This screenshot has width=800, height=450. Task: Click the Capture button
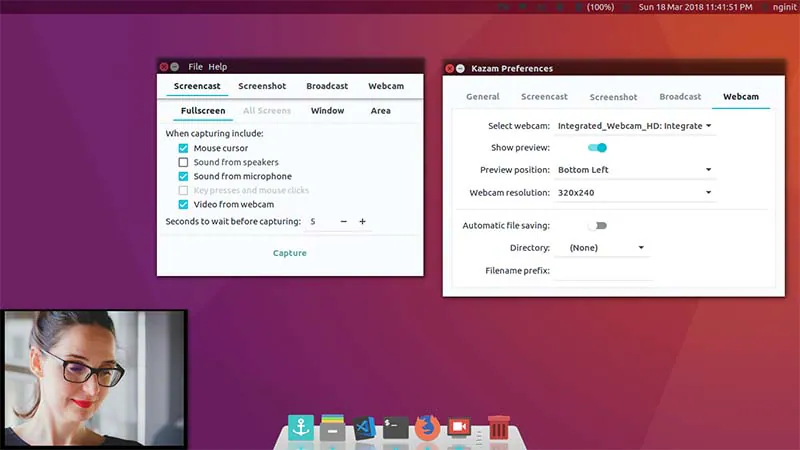pyautogui.click(x=289, y=253)
